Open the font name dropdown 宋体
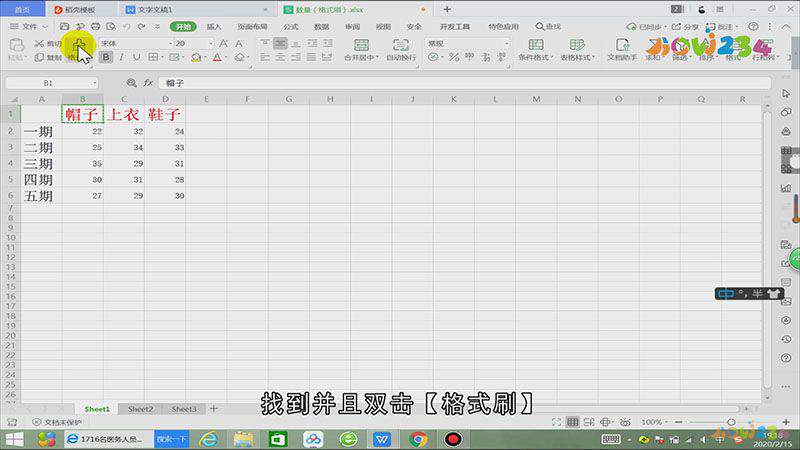Screen dimensions: 800x450 pos(170,44)
